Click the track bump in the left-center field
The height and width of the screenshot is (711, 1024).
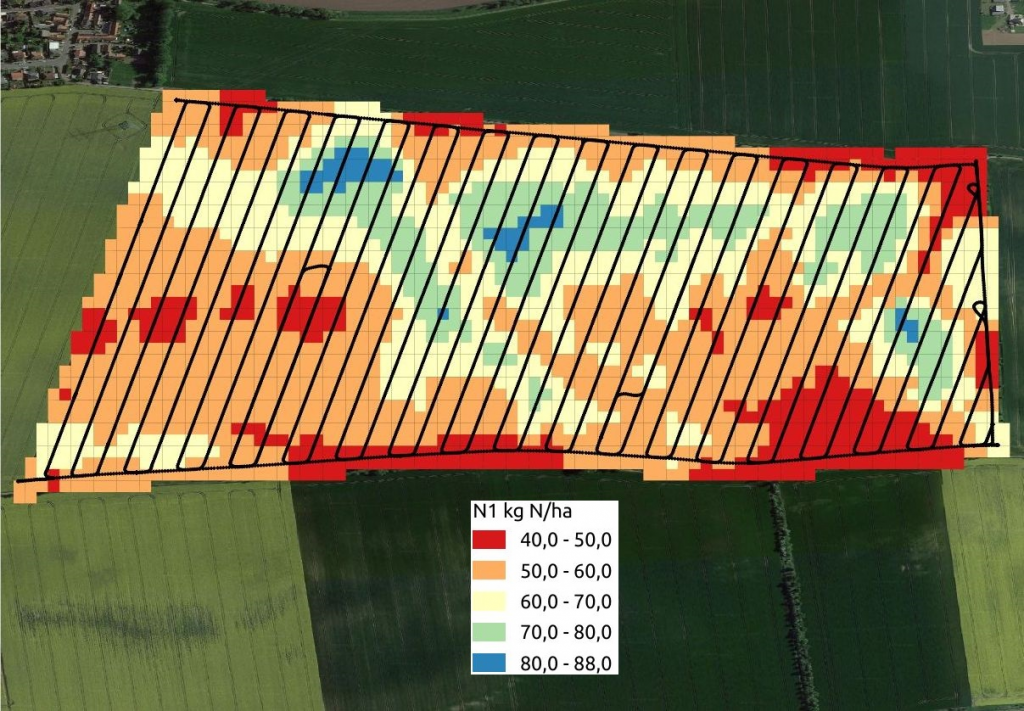(x=315, y=270)
